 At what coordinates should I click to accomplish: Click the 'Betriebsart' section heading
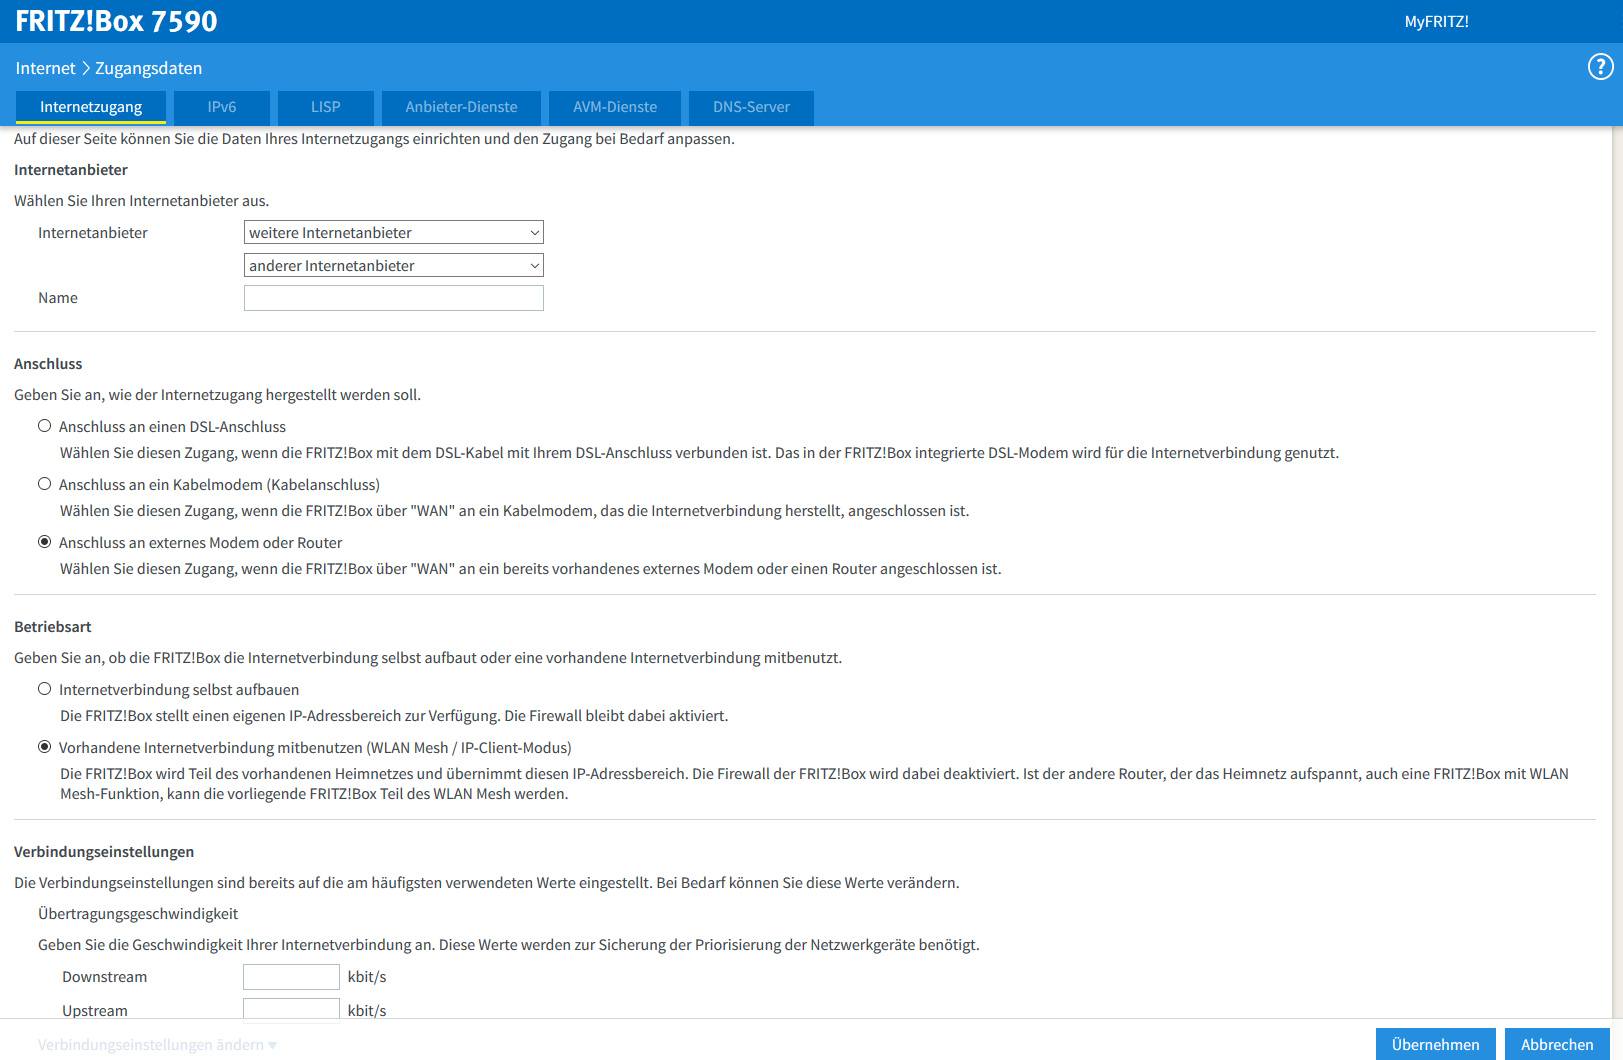pyautogui.click(x=53, y=627)
